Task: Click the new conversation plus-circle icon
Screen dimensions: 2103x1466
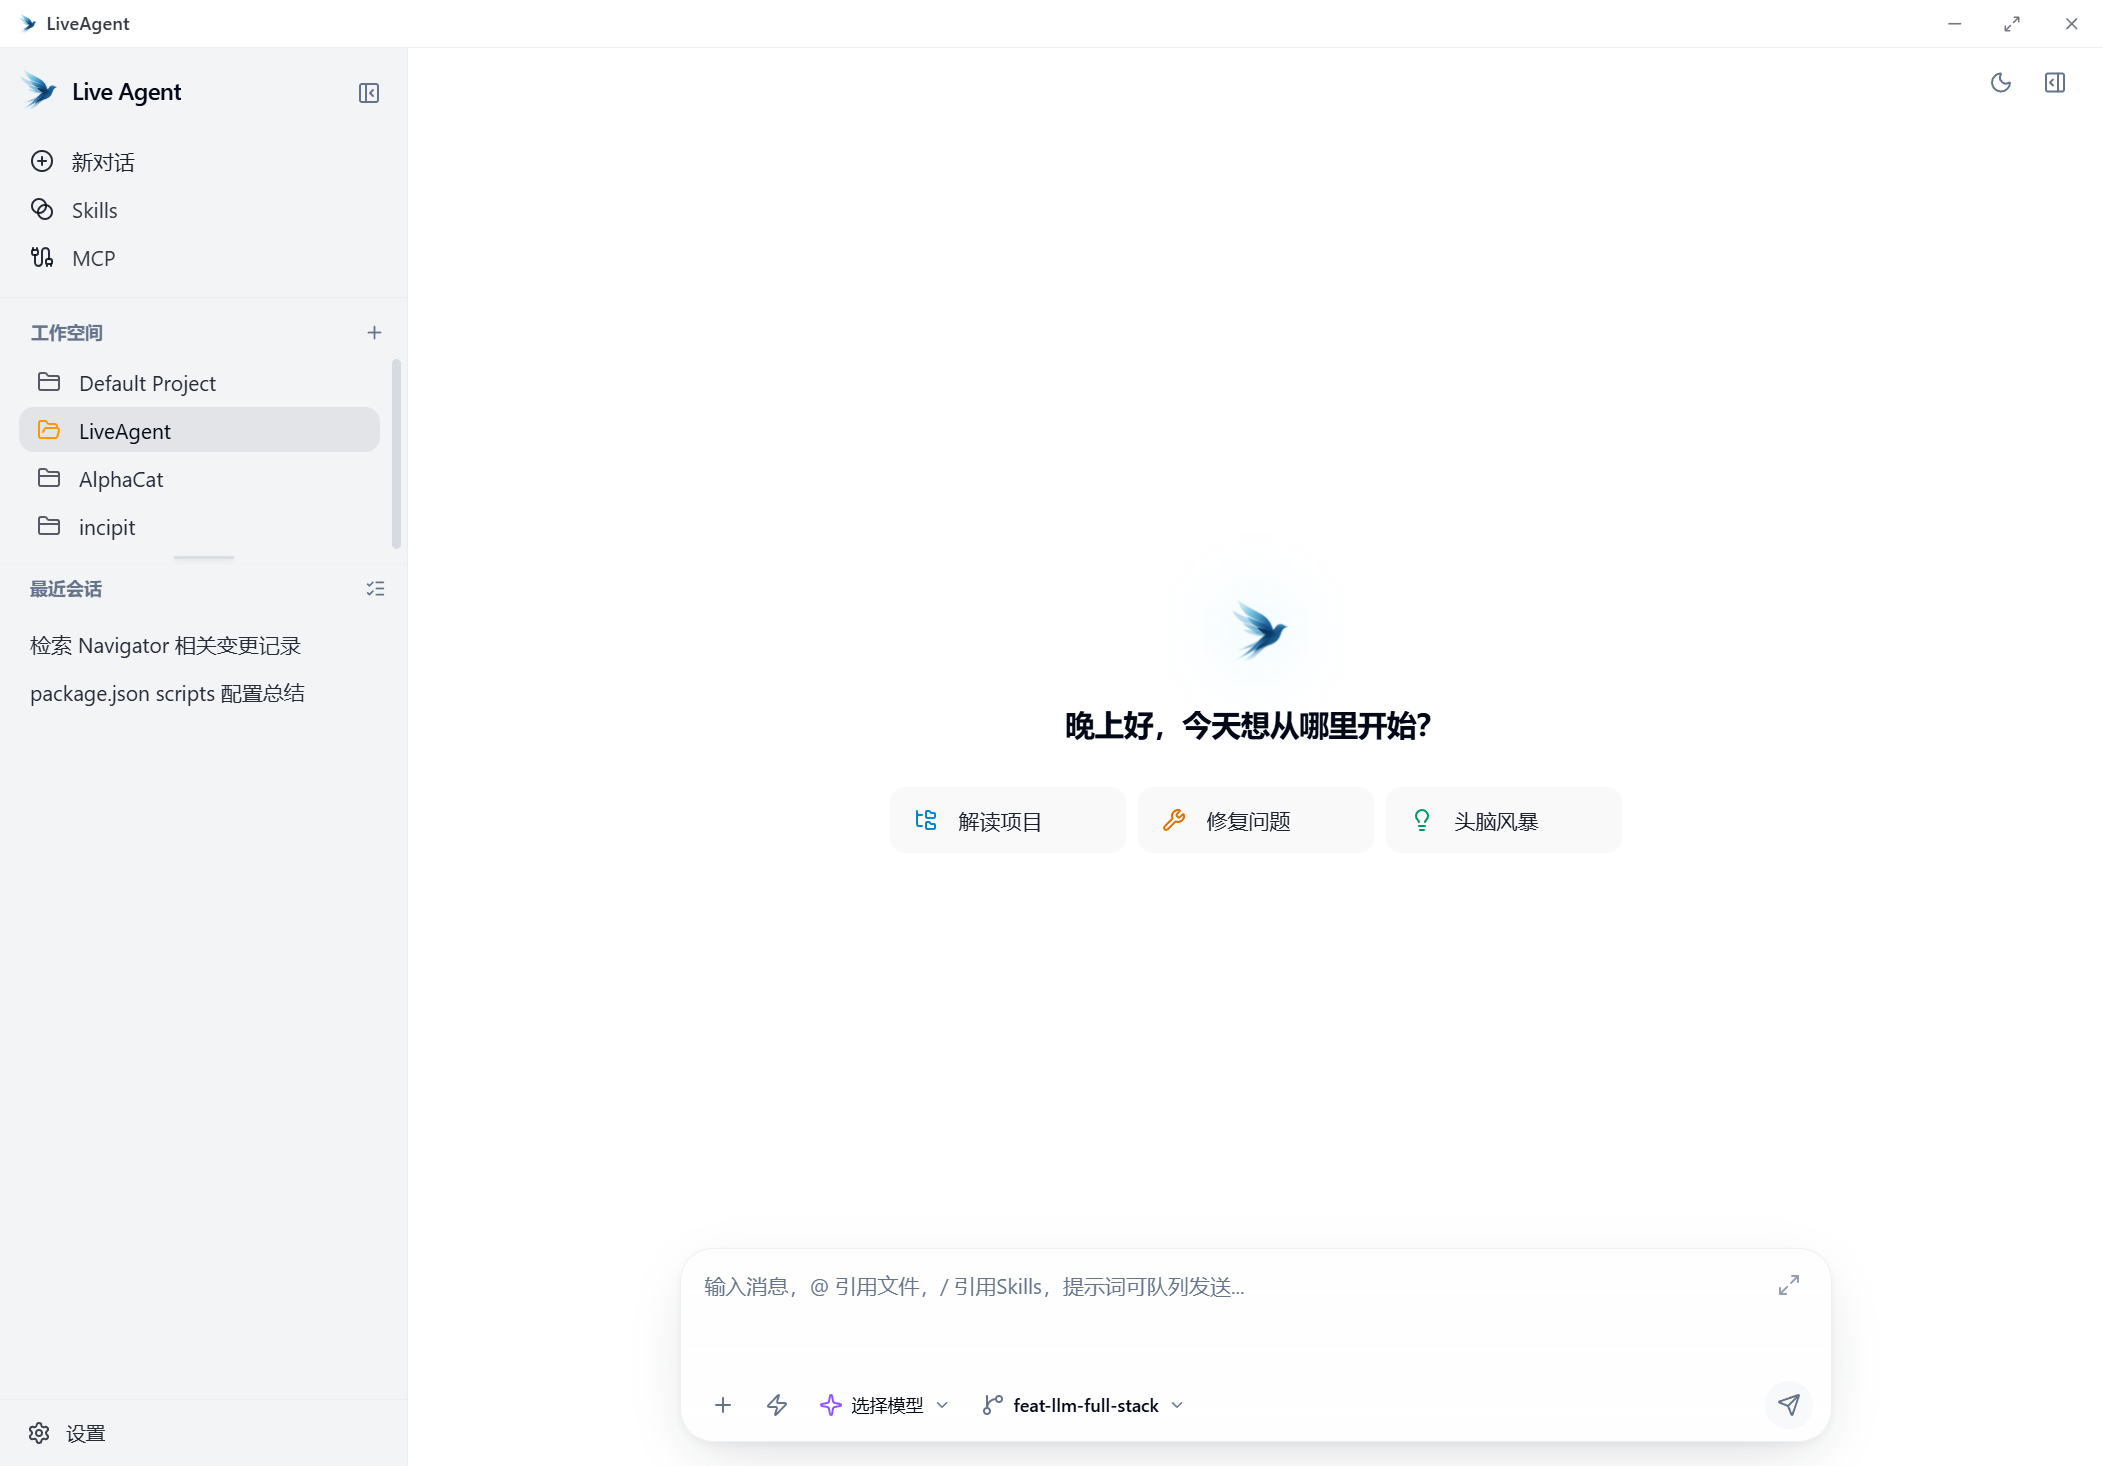Action: (42, 161)
